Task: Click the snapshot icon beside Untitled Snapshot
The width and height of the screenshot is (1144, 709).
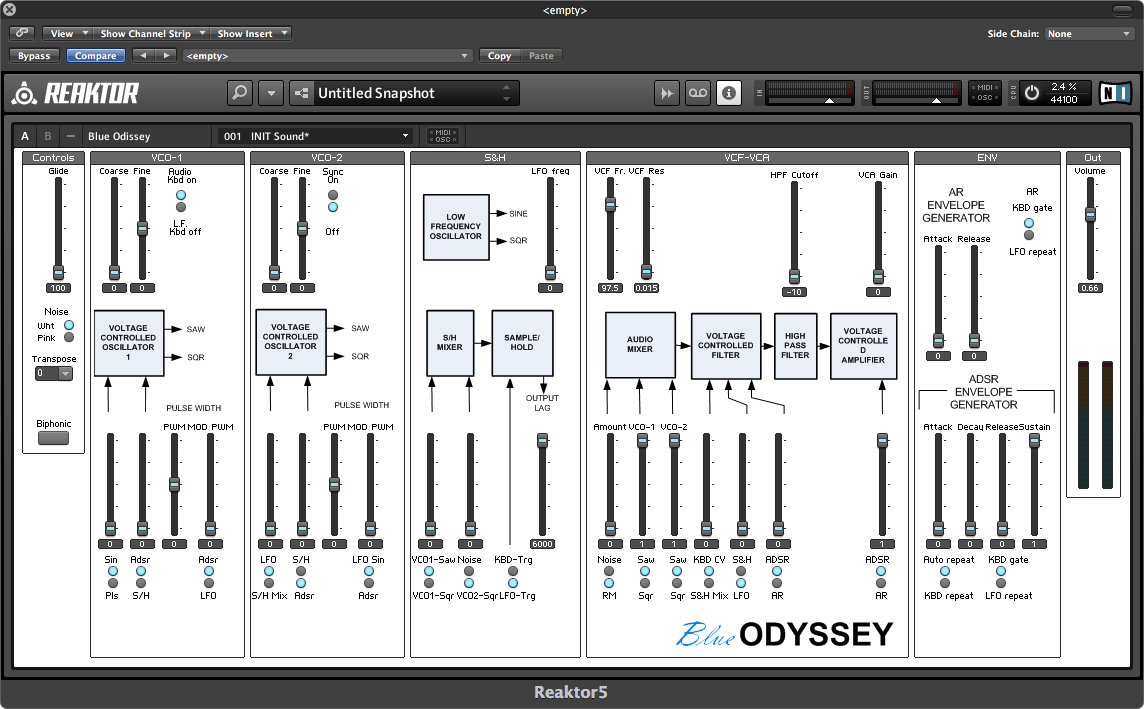Action: coord(301,93)
